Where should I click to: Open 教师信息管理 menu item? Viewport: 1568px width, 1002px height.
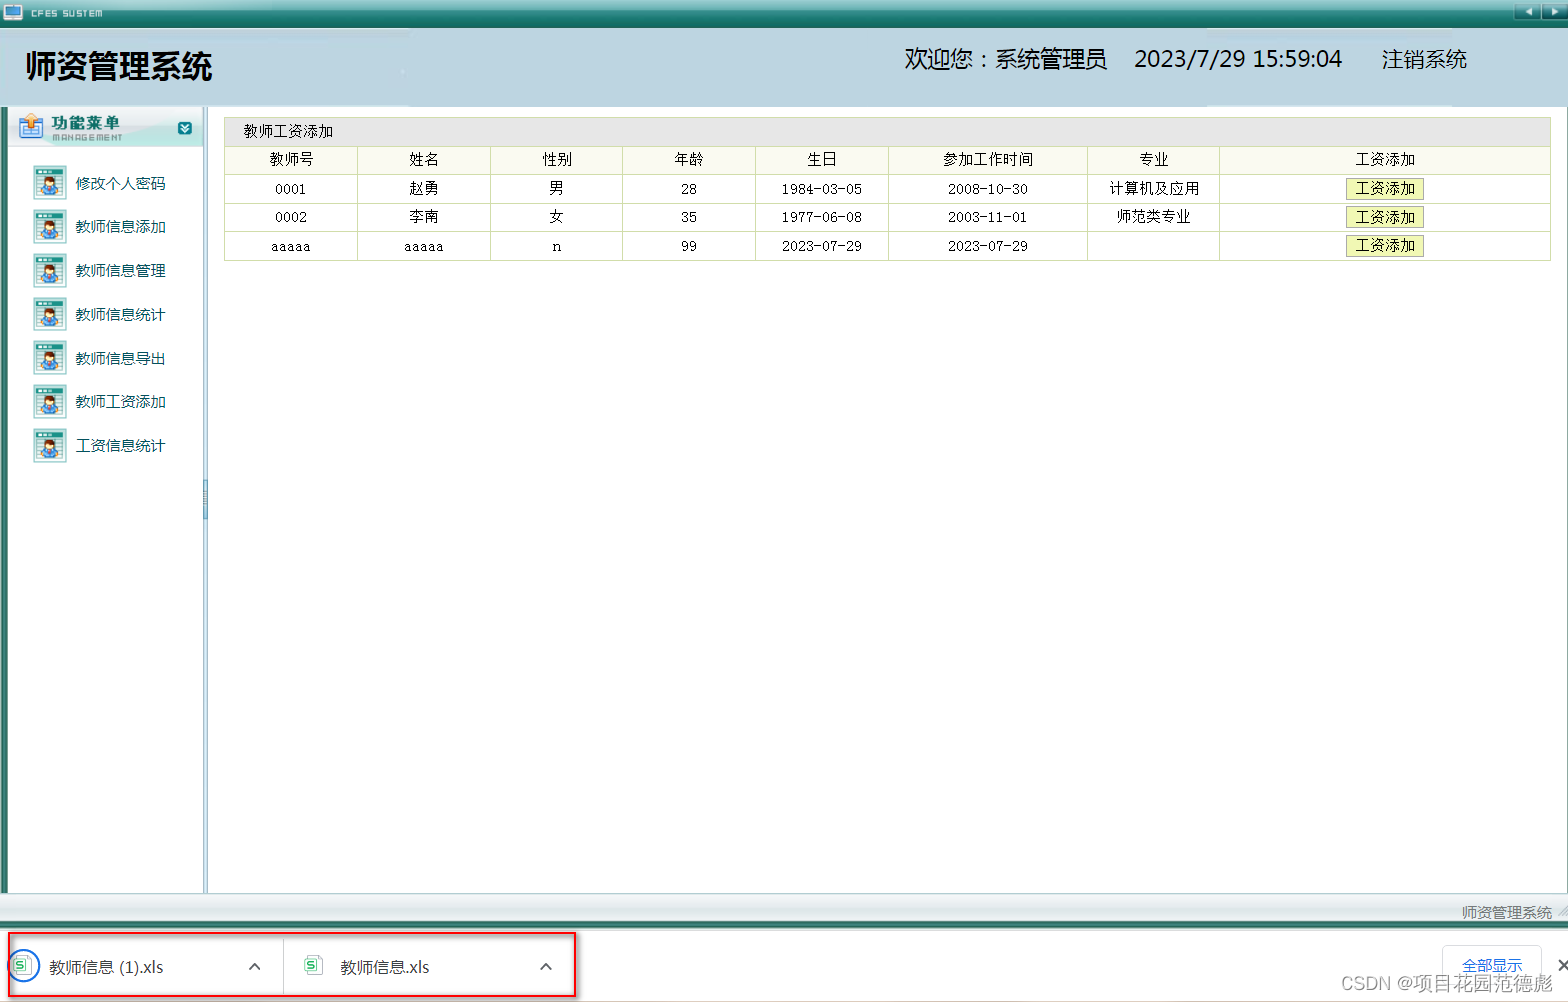click(x=121, y=271)
